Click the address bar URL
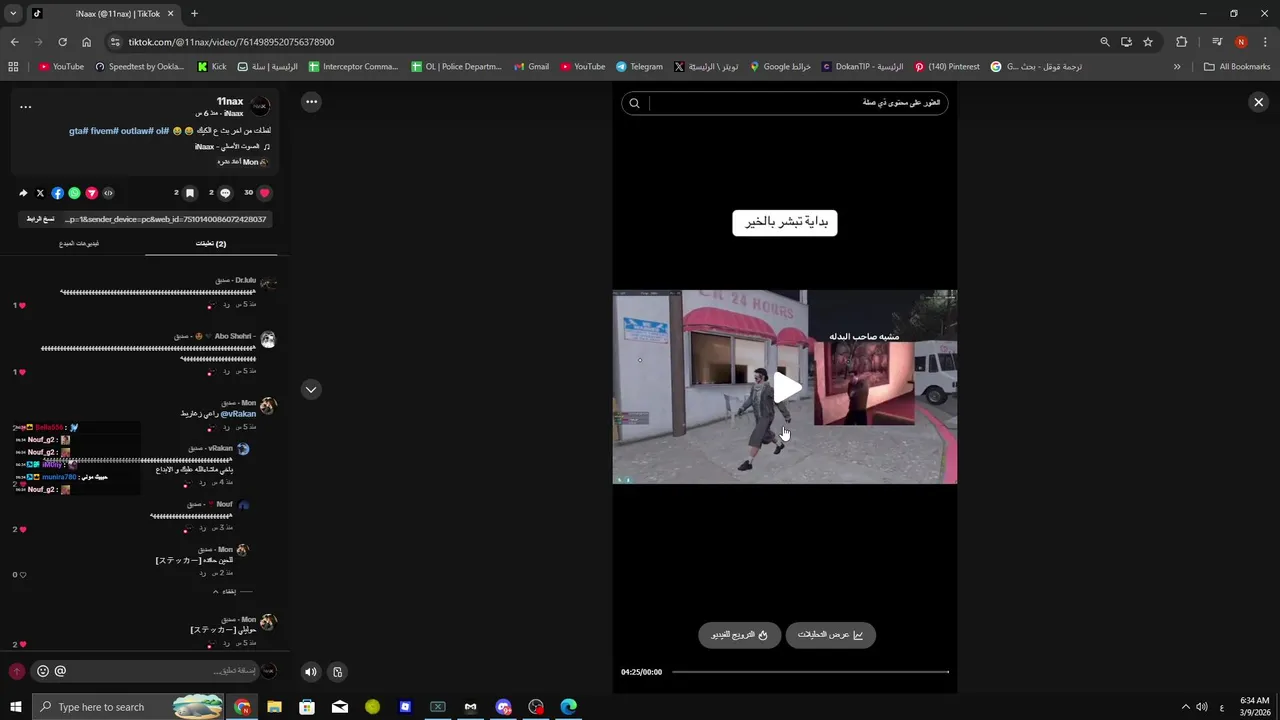 [x=231, y=42]
